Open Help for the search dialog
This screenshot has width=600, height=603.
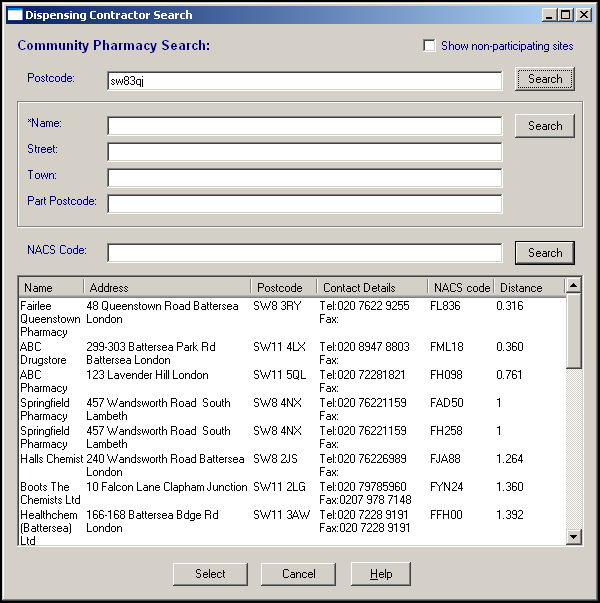click(x=380, y=574)
